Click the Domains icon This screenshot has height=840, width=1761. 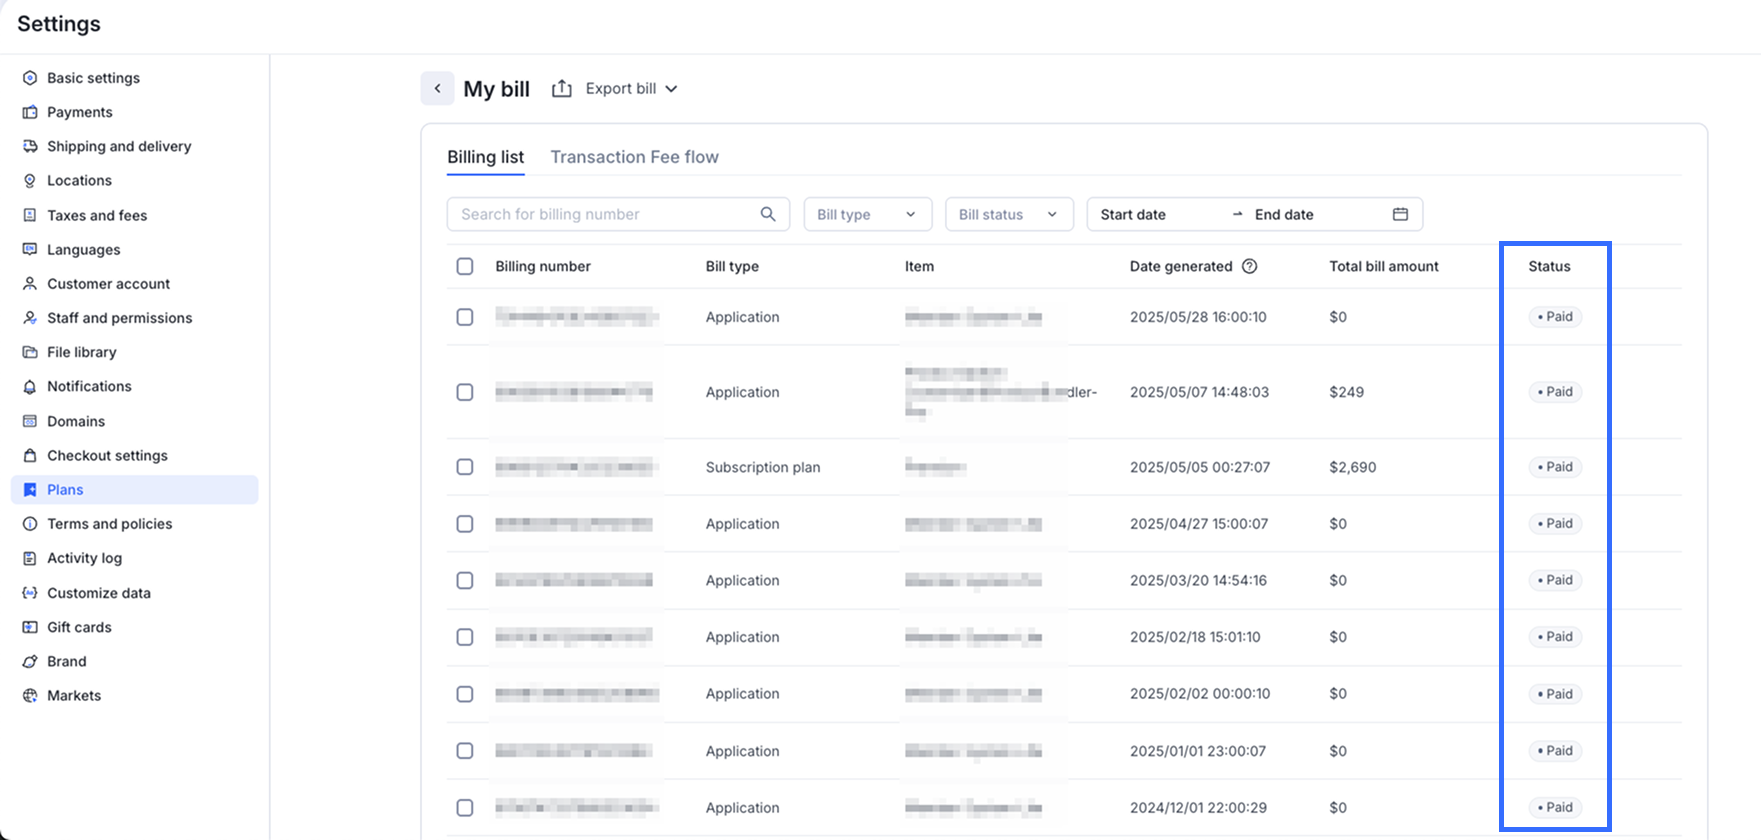[30, 421]
